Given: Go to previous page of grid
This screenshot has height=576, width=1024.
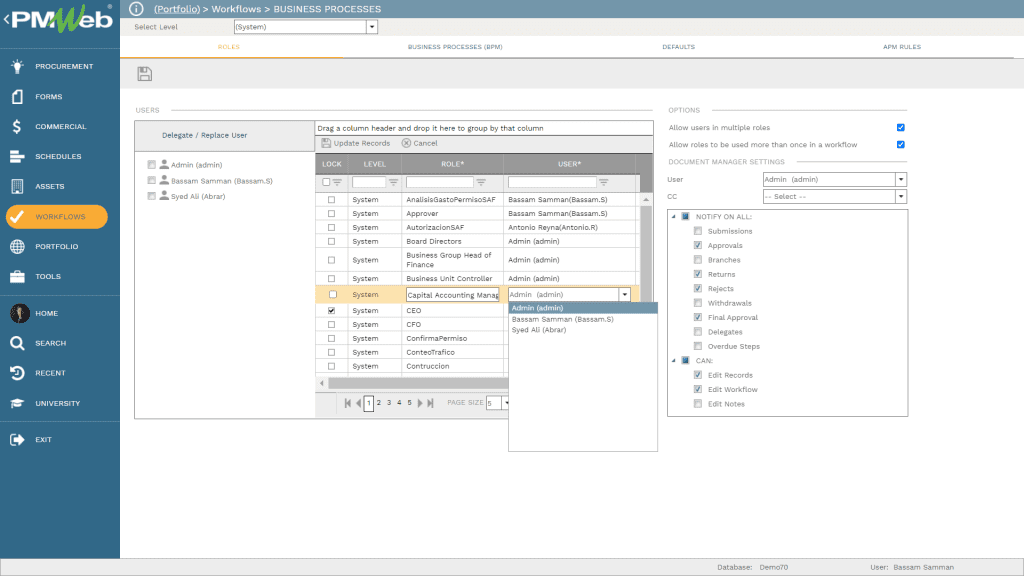Looking at the screenshot, I should coord(359,404).
